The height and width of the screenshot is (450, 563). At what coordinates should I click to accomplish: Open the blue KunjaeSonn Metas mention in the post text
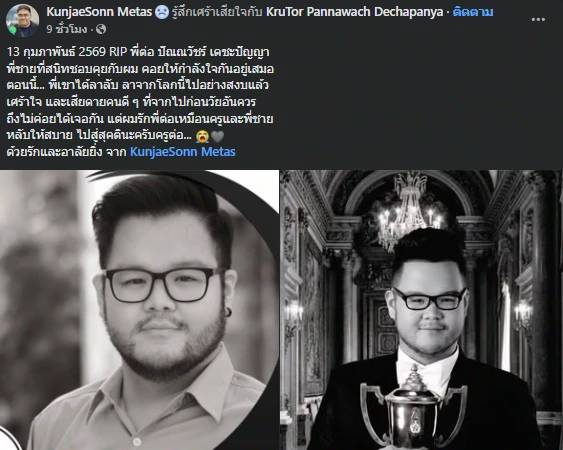click(x=182, y=152)
